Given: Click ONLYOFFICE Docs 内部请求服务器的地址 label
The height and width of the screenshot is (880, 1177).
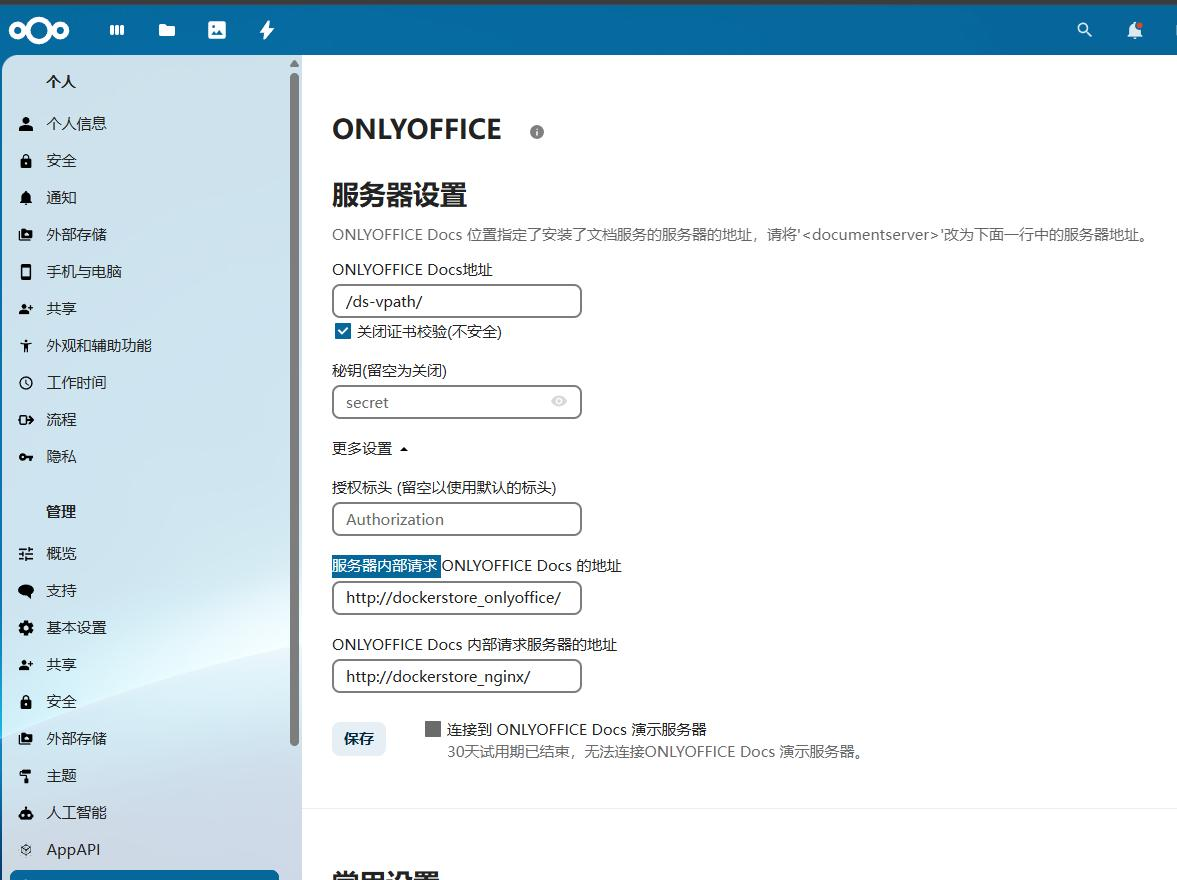Looking at the screenshot, I should point(474,644).
